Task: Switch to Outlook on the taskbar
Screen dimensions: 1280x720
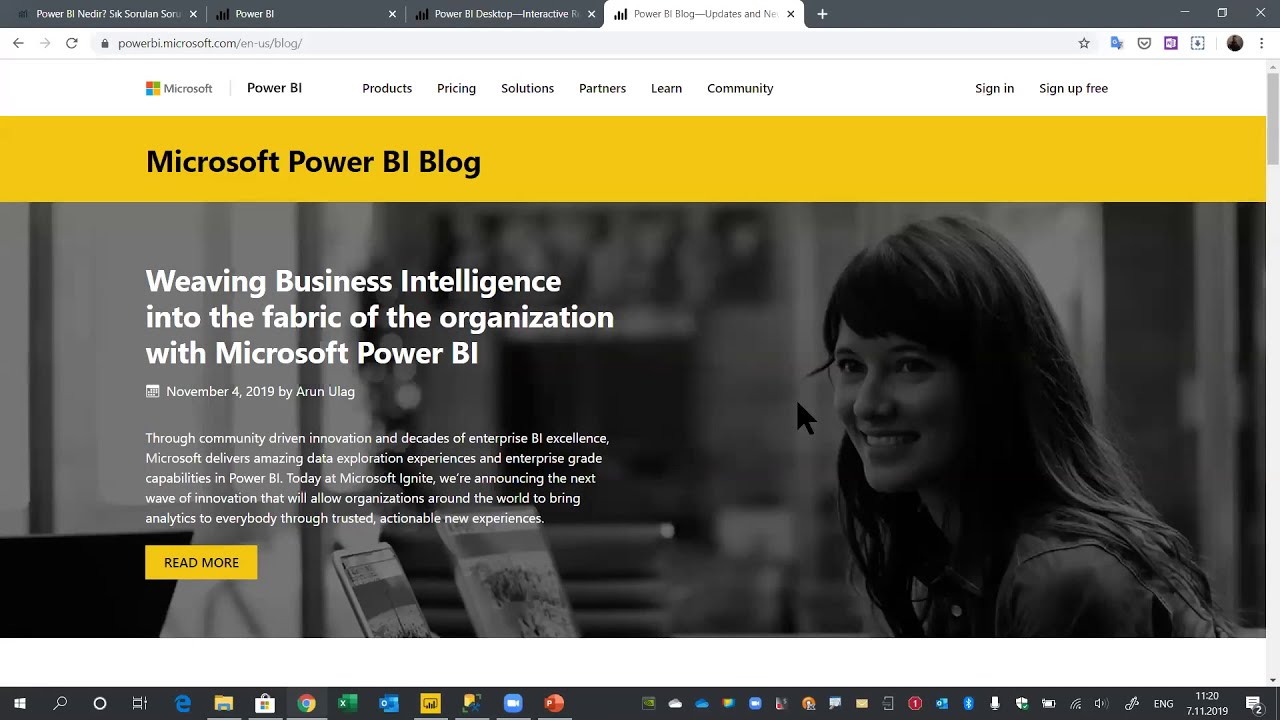Action: point(389,704)
